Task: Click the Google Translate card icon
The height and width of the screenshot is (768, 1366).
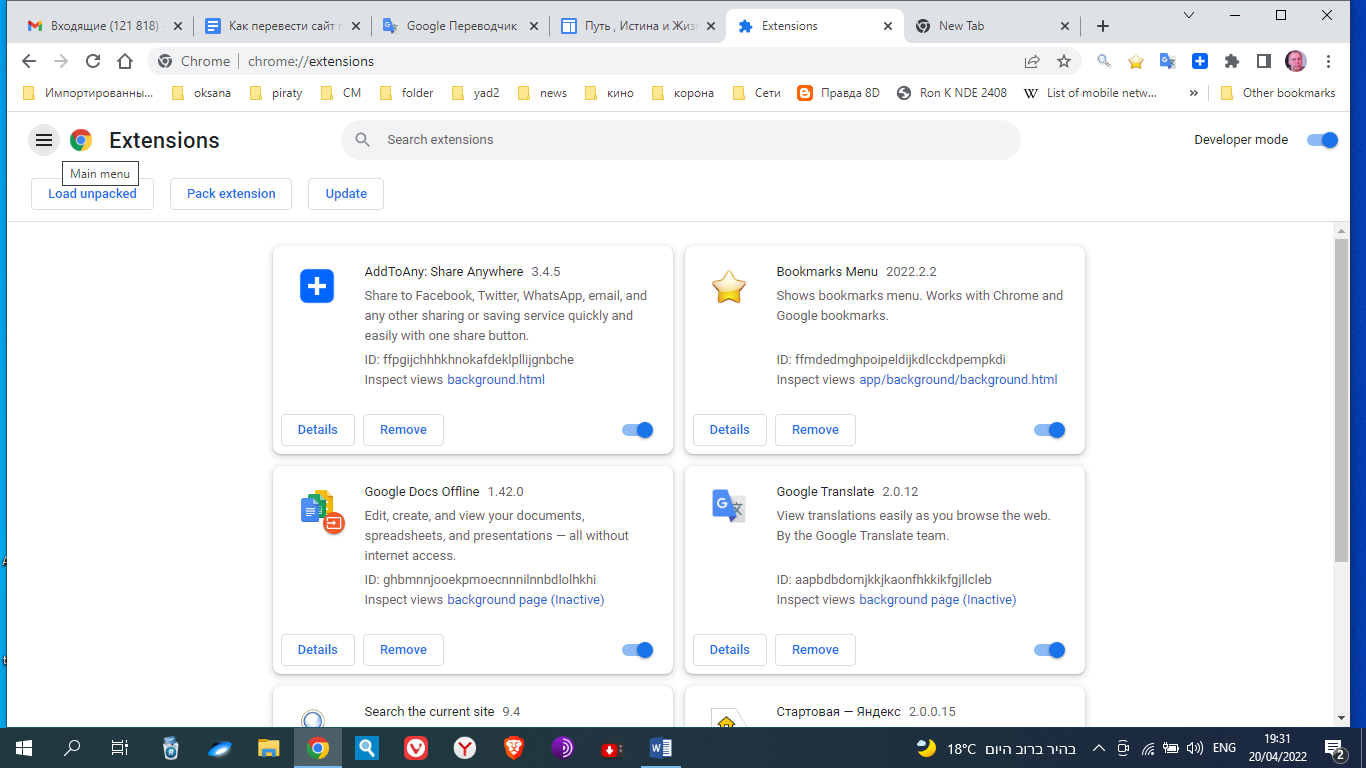Action: [729, 506]
